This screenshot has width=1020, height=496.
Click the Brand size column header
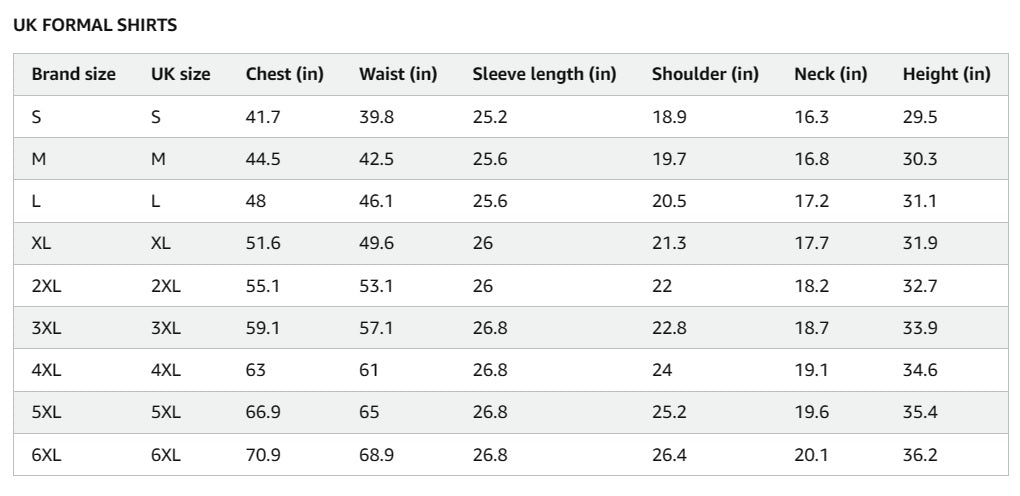point(73,74)
